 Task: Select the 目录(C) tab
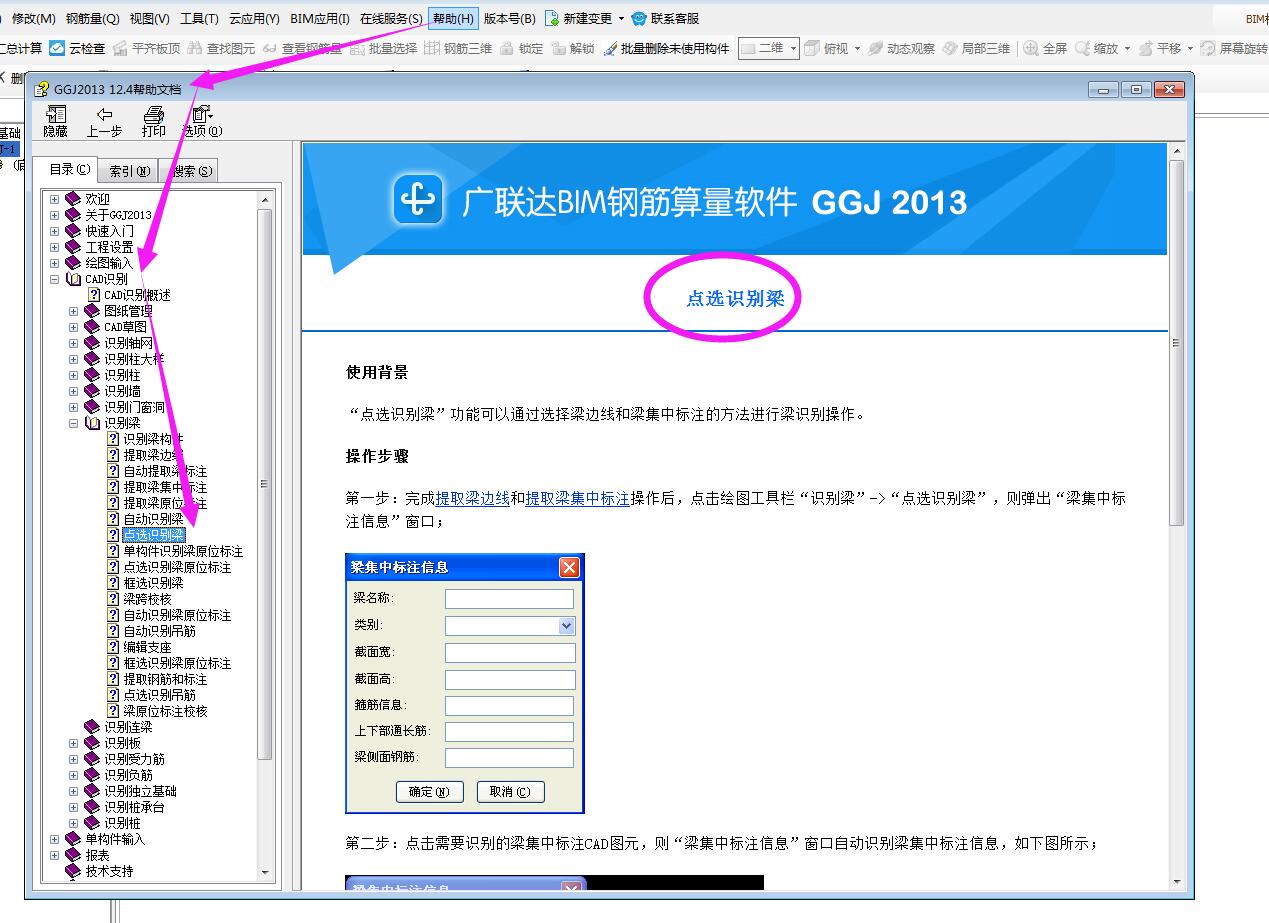tap(70, 169)
